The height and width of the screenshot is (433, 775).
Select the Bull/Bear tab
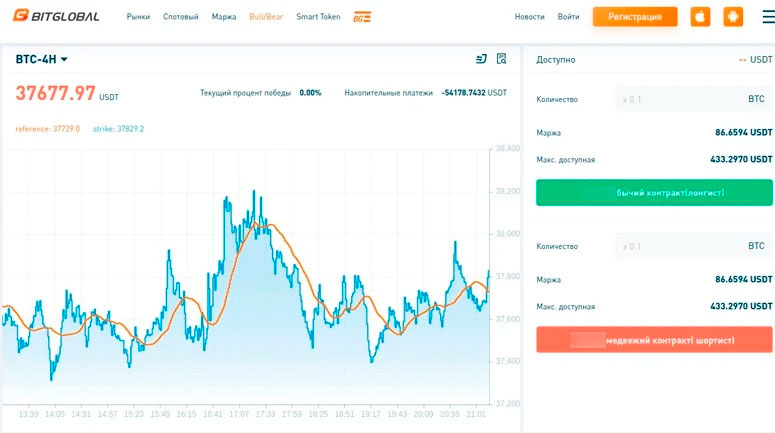(266, 17)
